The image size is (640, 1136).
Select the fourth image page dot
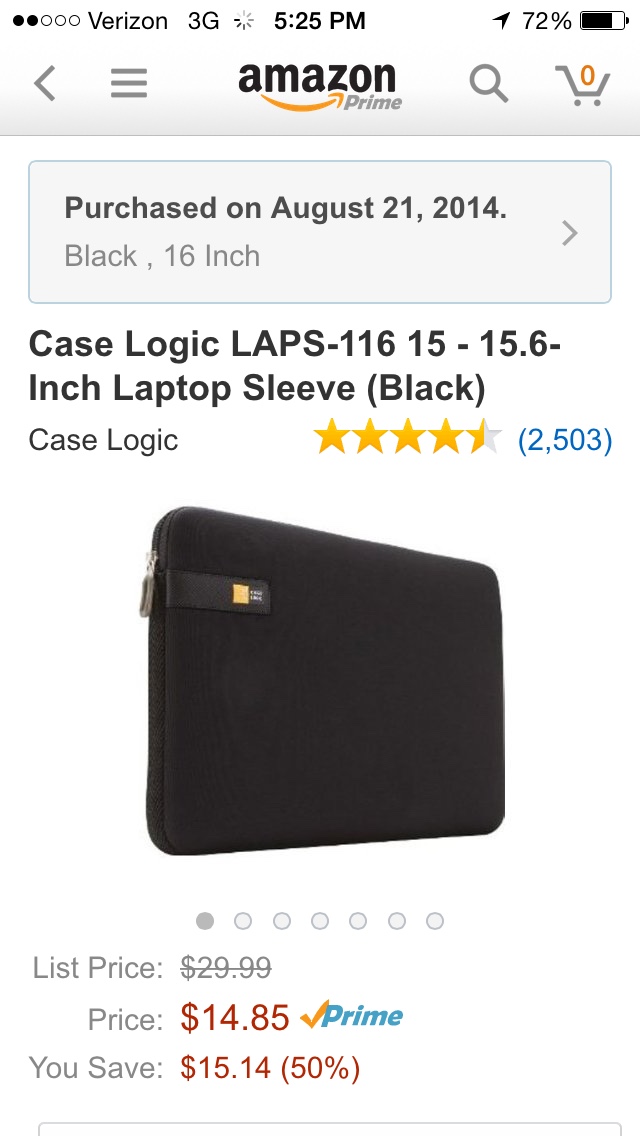[x=320, y=921]
